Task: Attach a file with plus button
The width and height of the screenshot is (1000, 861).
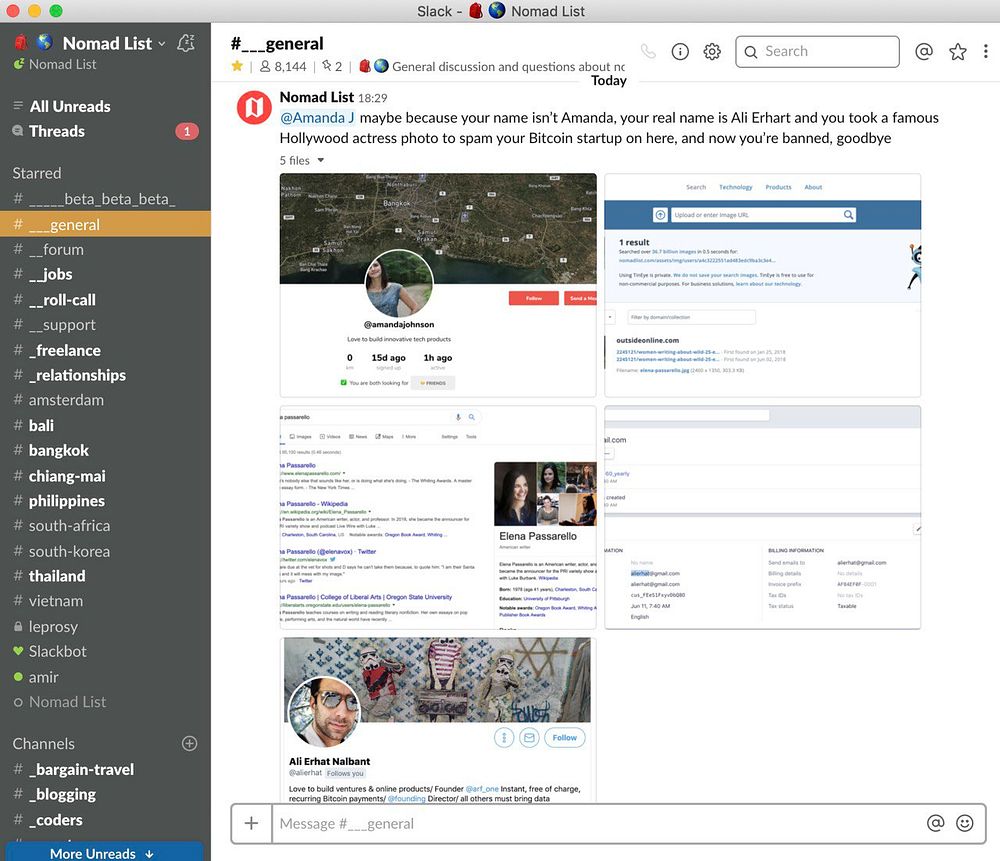Action: 251,823
